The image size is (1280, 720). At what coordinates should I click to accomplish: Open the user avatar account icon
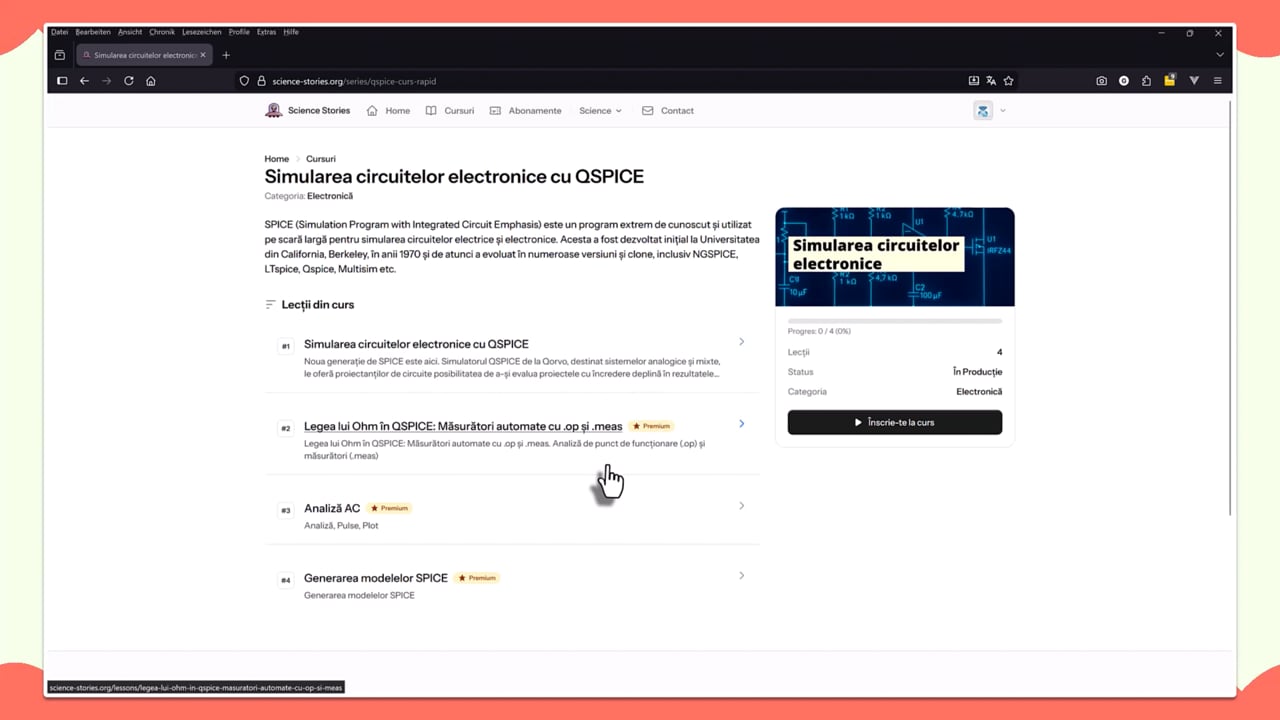[983, 111]
